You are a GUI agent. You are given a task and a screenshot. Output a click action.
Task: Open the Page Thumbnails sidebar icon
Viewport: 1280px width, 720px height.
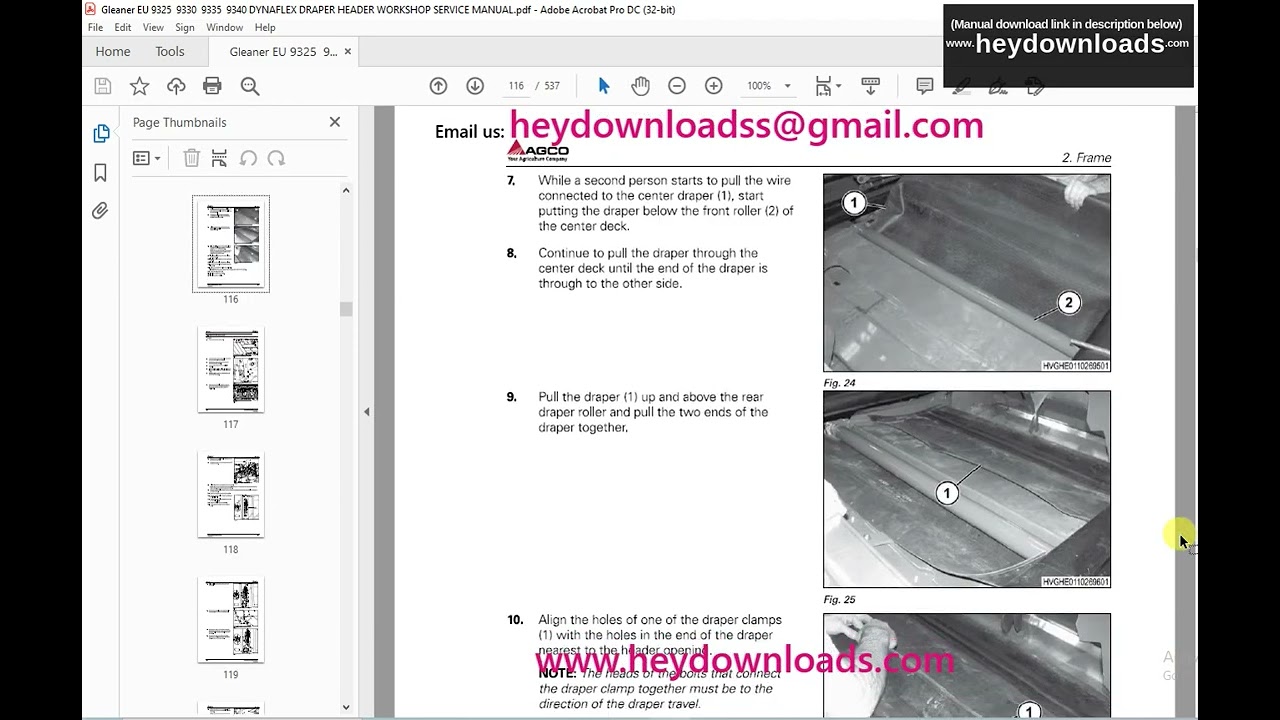pos(101,133)
